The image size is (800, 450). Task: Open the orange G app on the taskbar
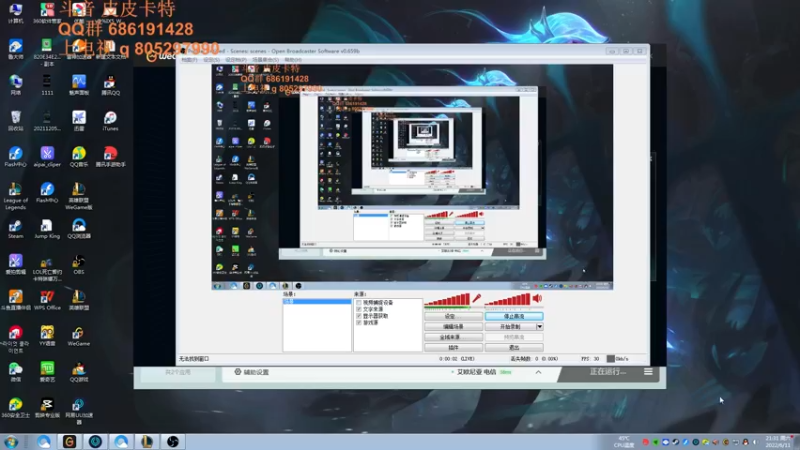coord(69,441)
